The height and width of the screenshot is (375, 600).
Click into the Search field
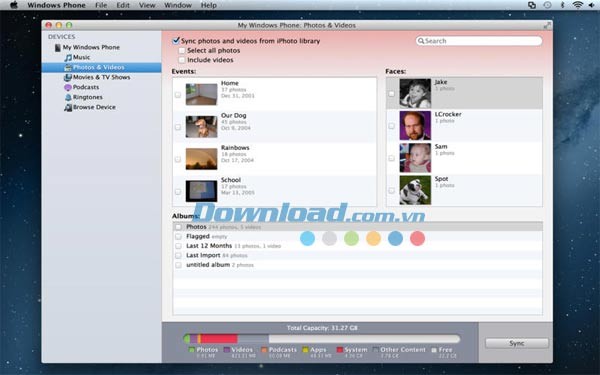[x=479, y=41]
